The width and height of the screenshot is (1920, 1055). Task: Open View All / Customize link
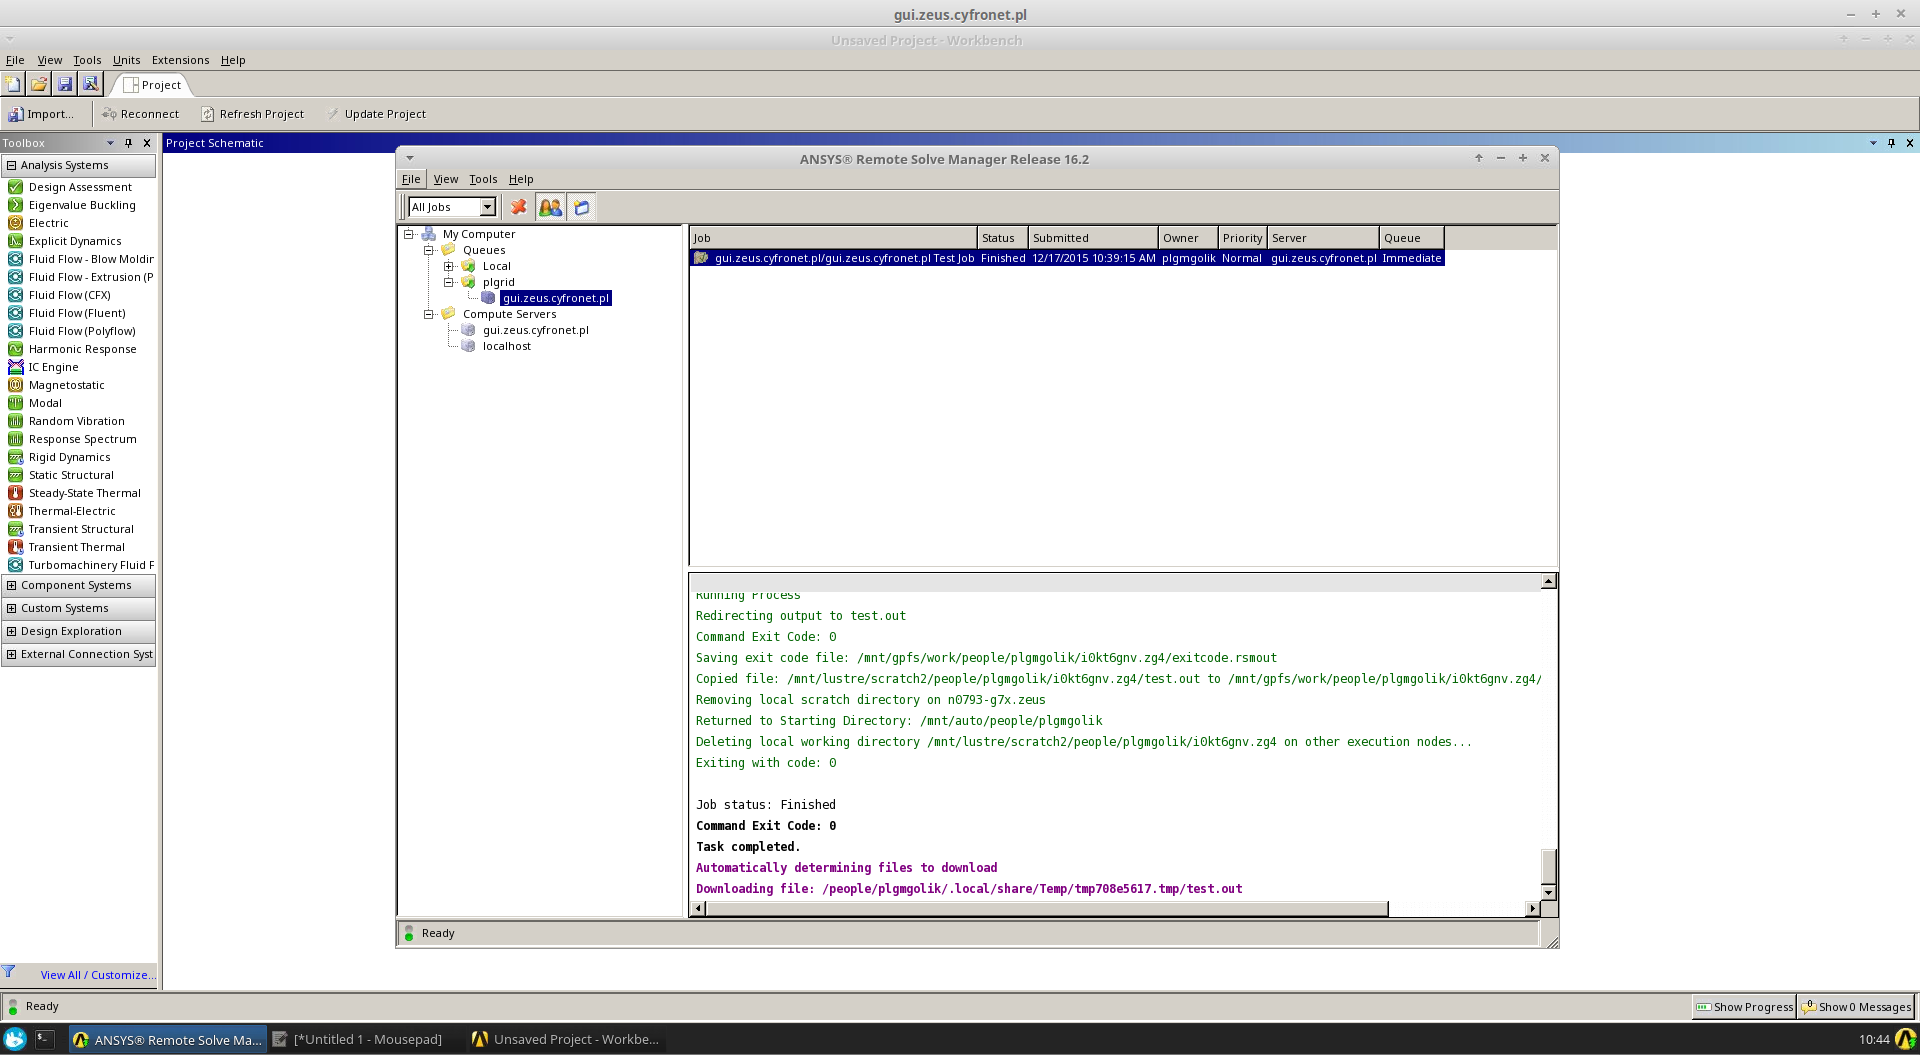tap(98, 975)
